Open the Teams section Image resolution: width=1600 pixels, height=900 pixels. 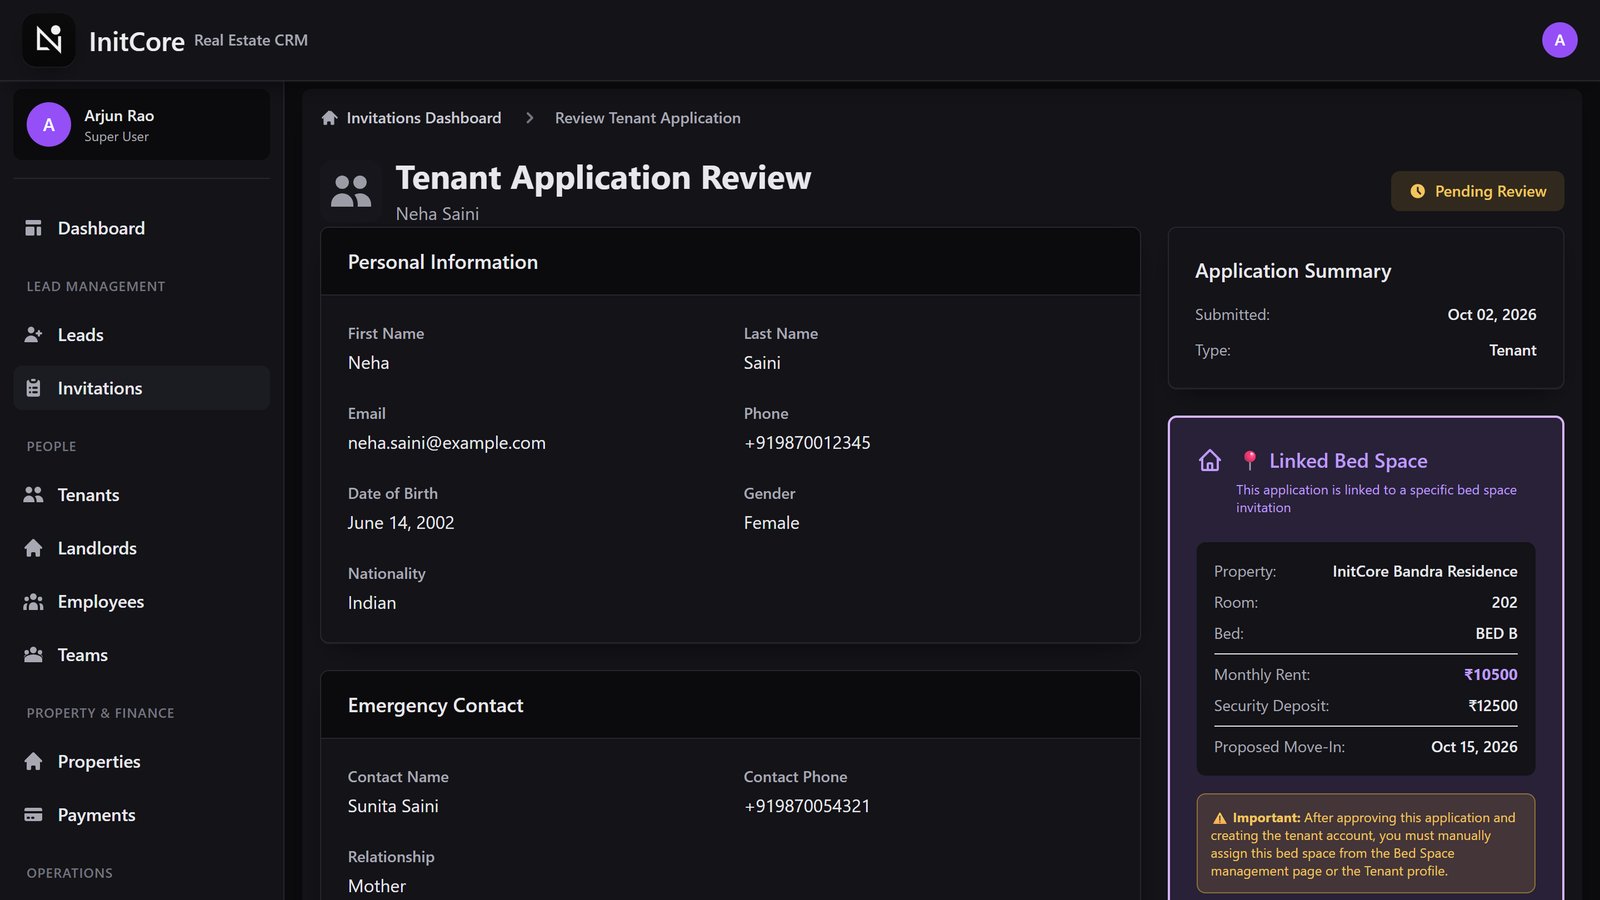(x=142, y=655)
